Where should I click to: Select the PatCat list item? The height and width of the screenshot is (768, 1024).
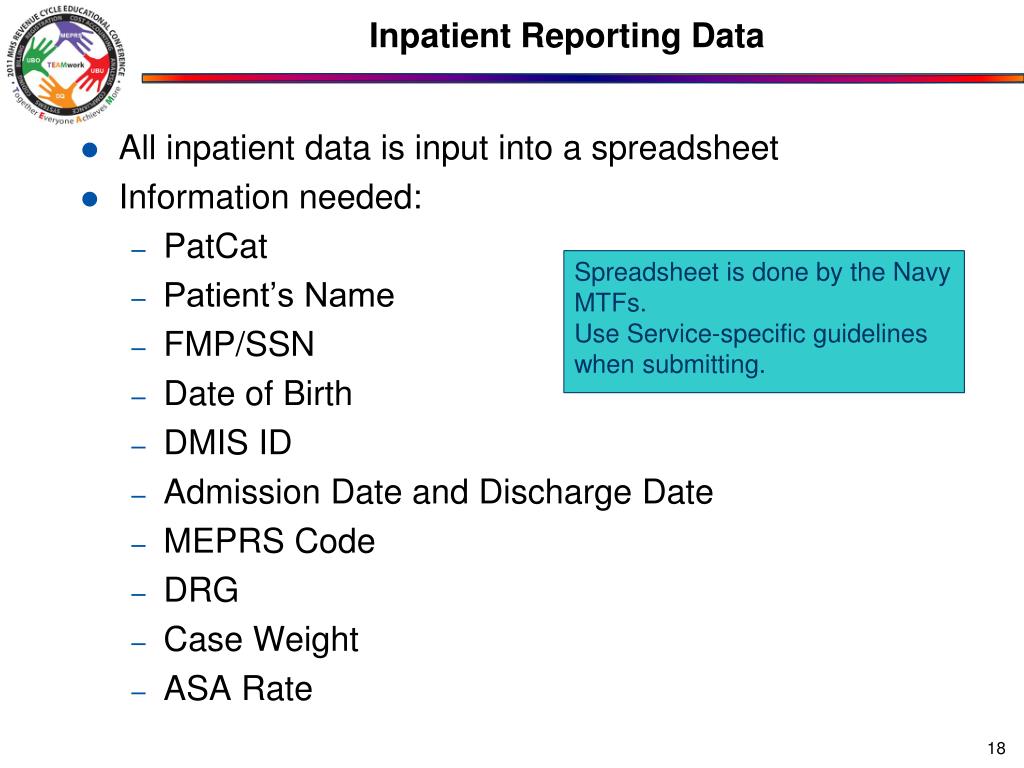point(216,246)
